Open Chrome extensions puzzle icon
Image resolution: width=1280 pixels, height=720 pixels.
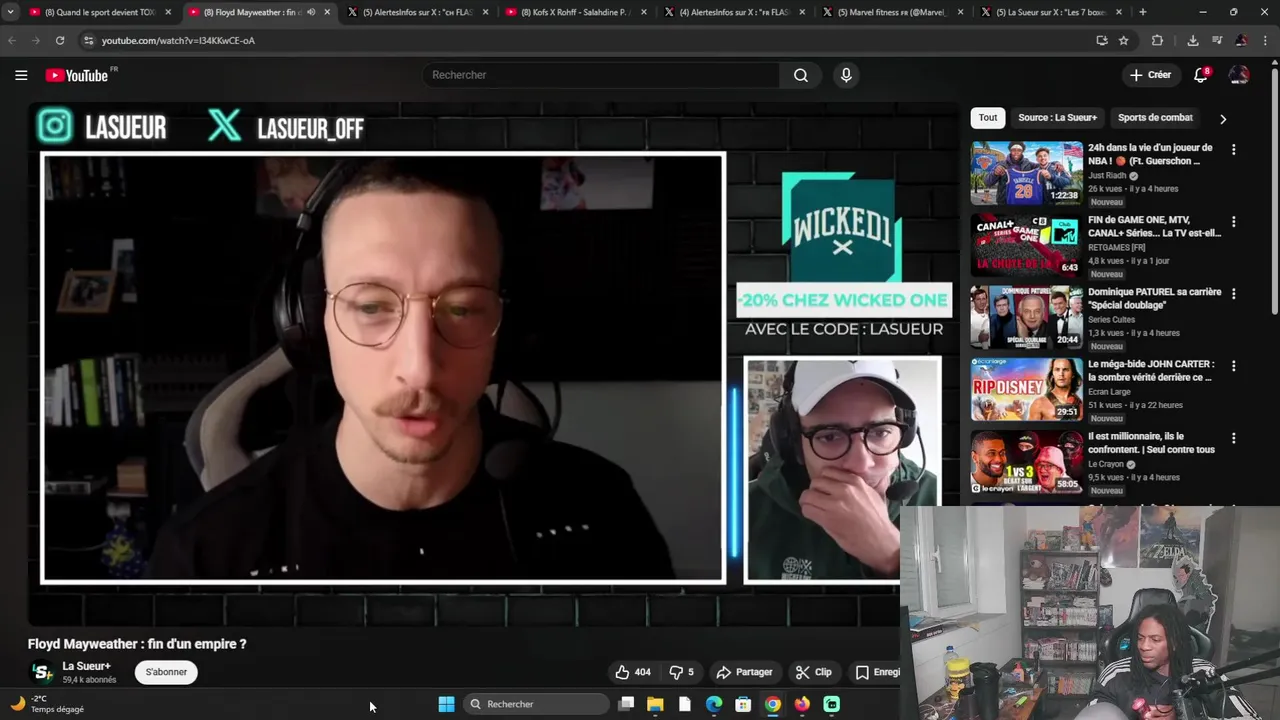[1157, 40]
